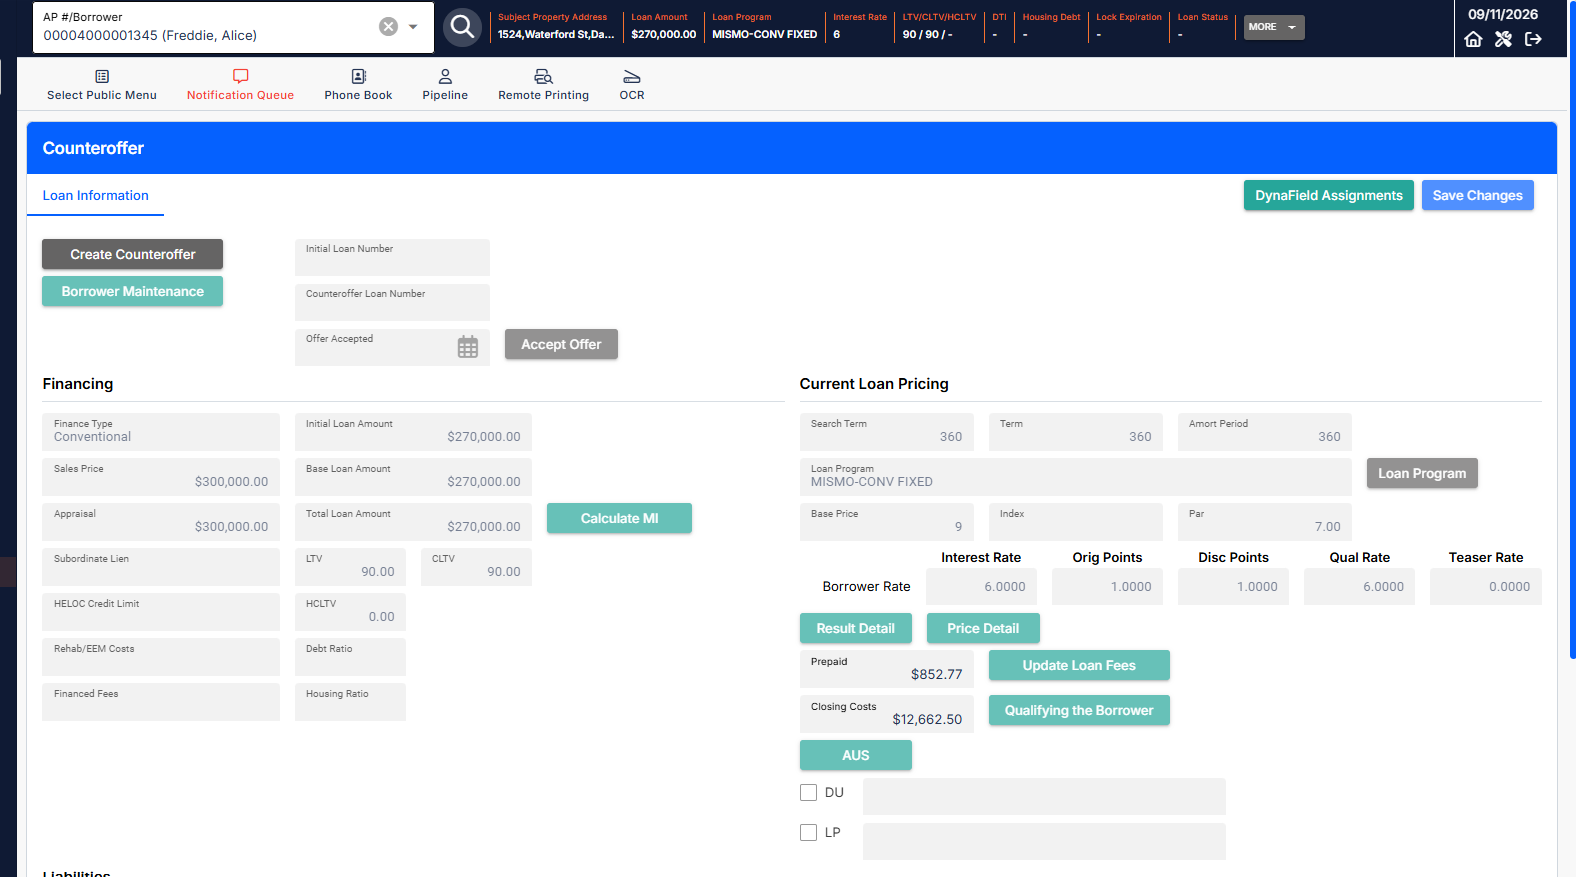Click the Calculate MI button

click(619, 518)
